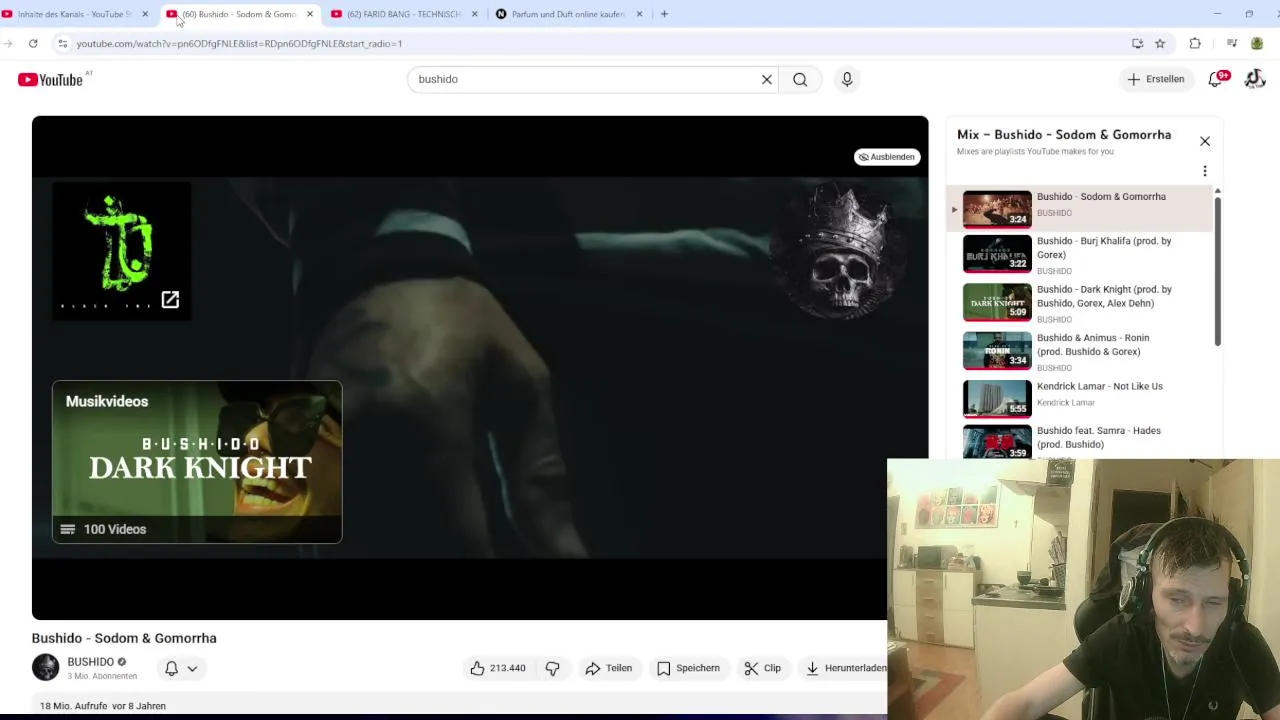Play Bushido & Animus - Ronin from the mix

click(x=1080, y=352)
